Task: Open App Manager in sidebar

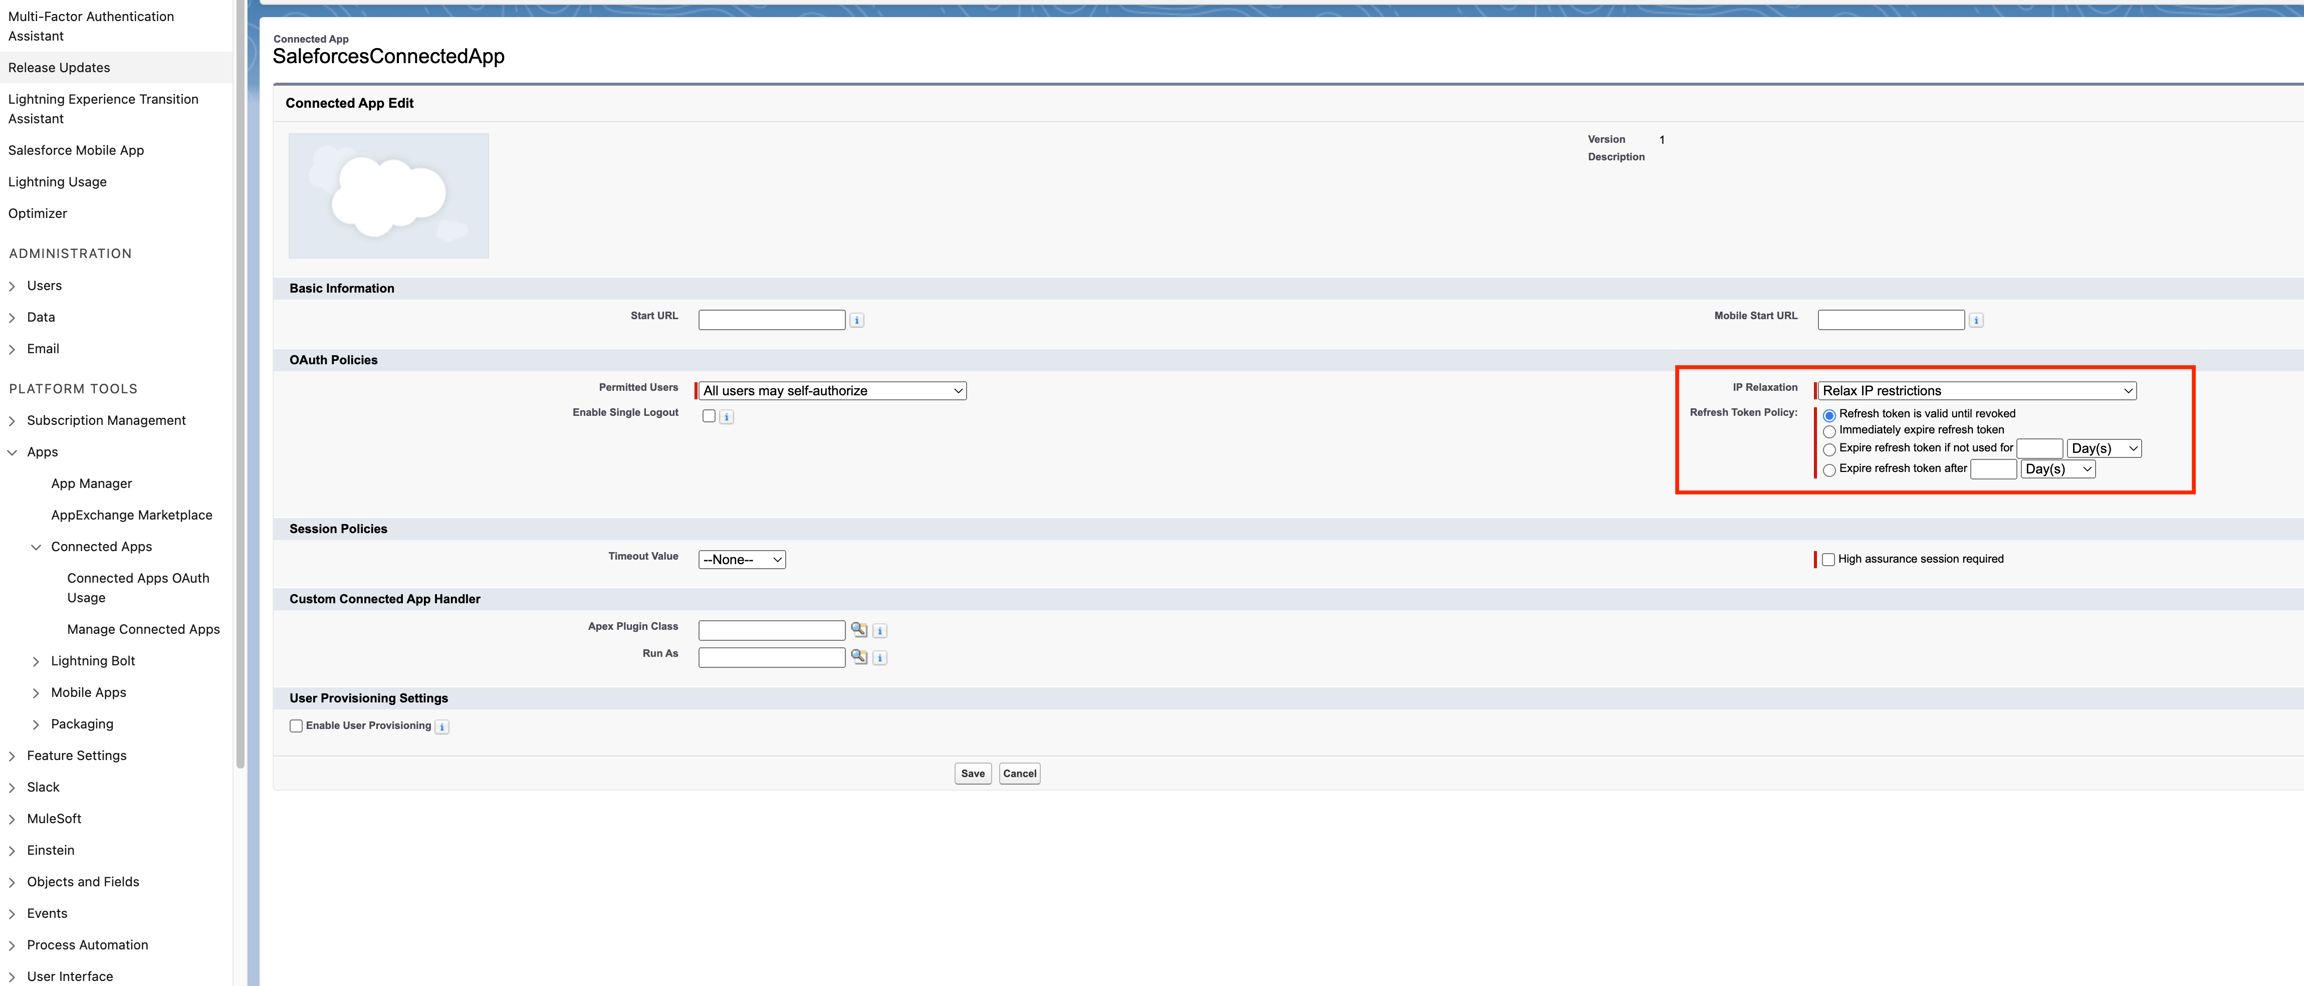Action: (x=91, y=484)
